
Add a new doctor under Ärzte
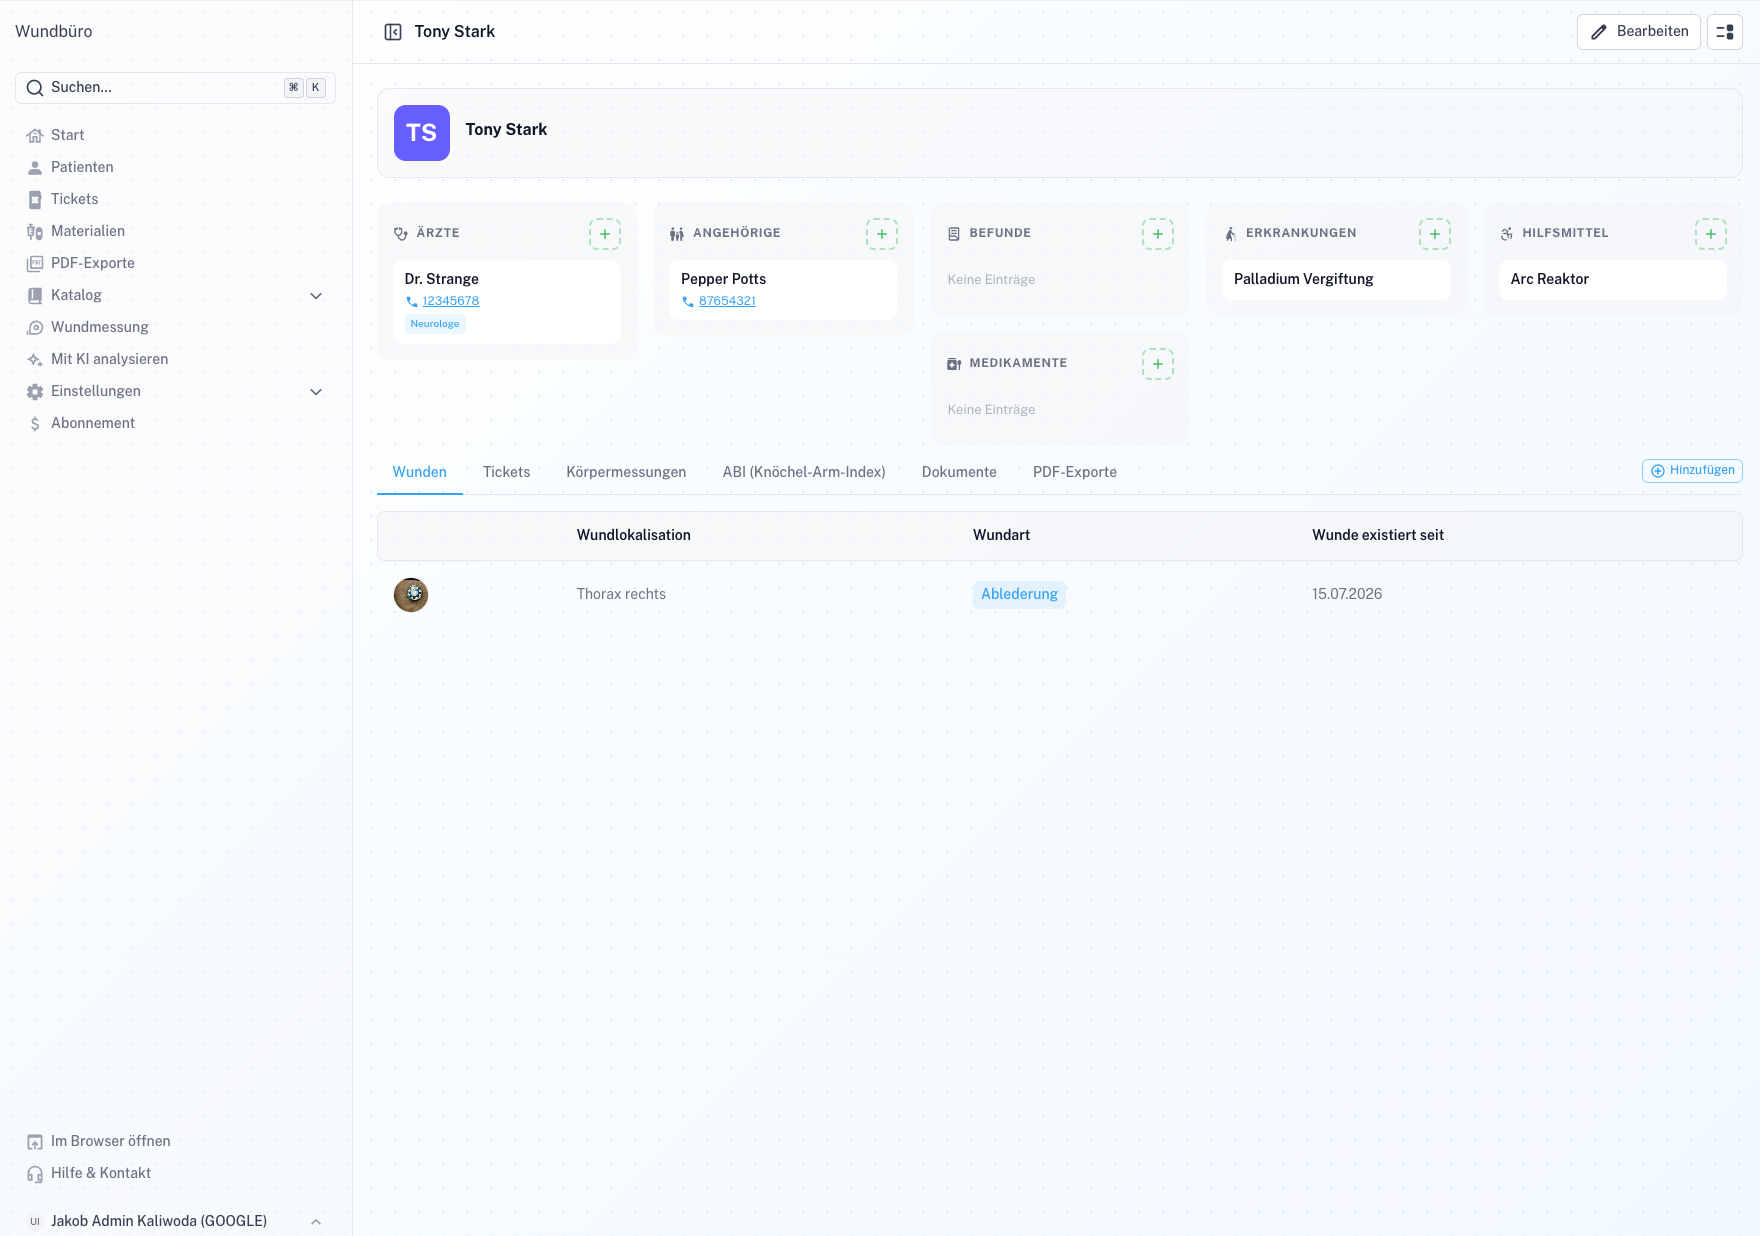(605, 234)
